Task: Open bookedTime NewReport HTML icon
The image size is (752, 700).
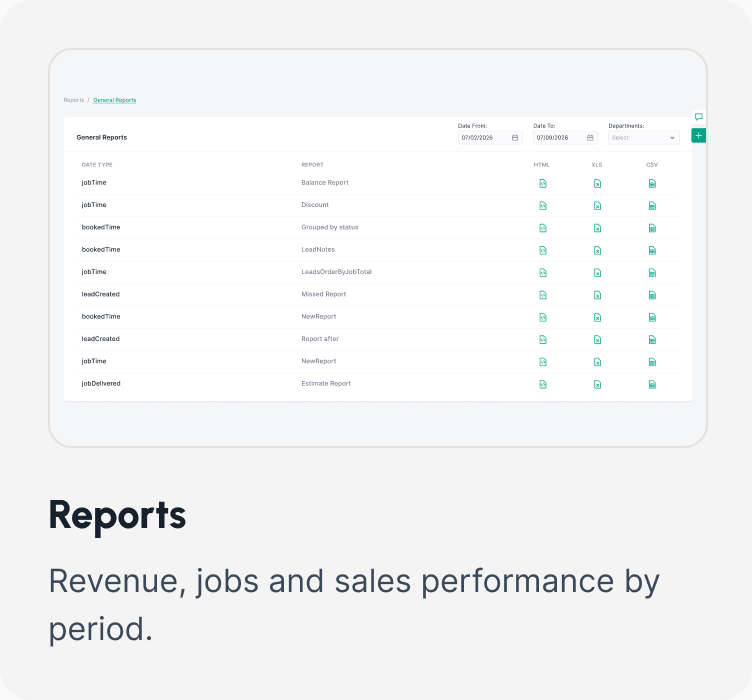Action: [x=543, y=317]
